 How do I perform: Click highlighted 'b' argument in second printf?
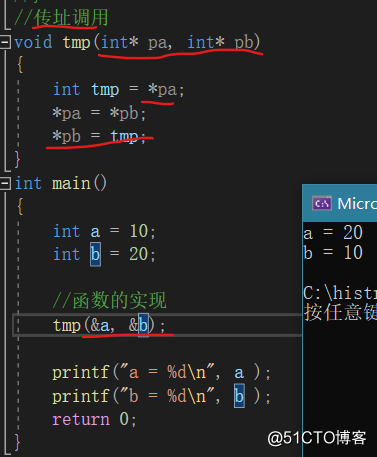pyautogui.click(x=239, y=396)
